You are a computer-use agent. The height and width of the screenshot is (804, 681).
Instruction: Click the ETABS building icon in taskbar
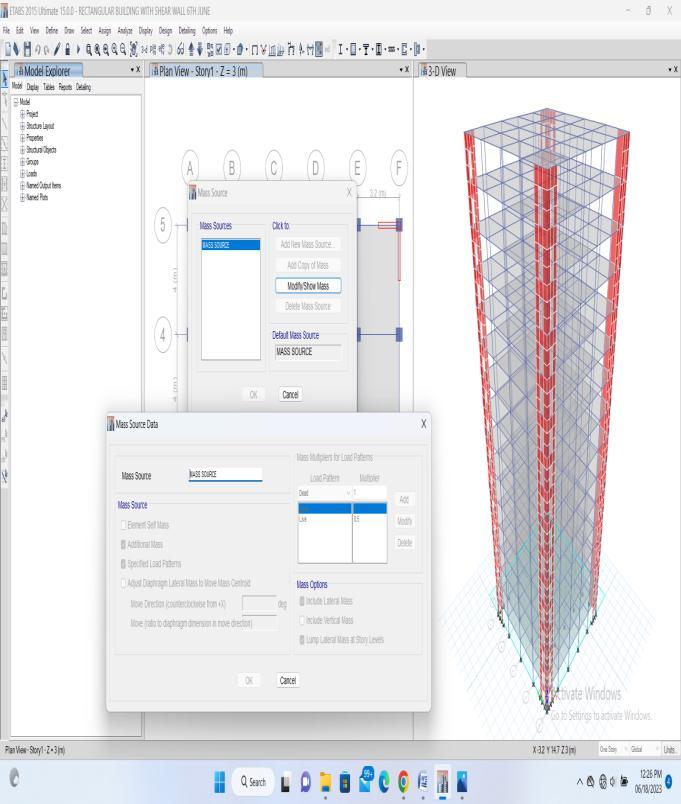[x=442, y=781]
